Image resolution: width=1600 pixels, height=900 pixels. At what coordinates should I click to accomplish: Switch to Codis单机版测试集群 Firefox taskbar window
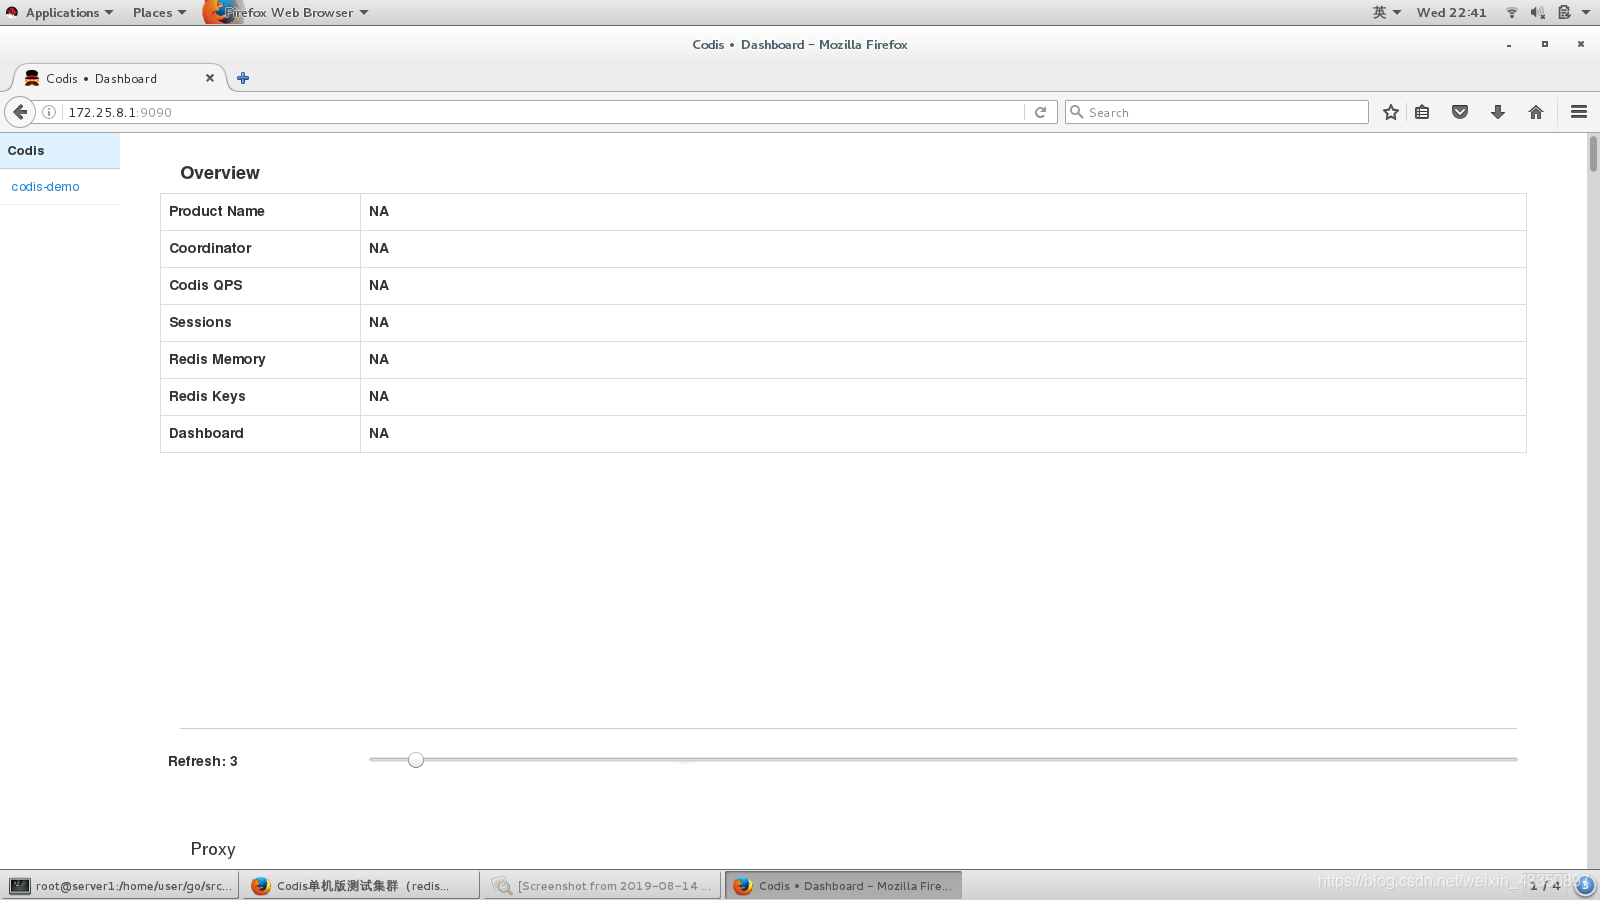(360, 885)
